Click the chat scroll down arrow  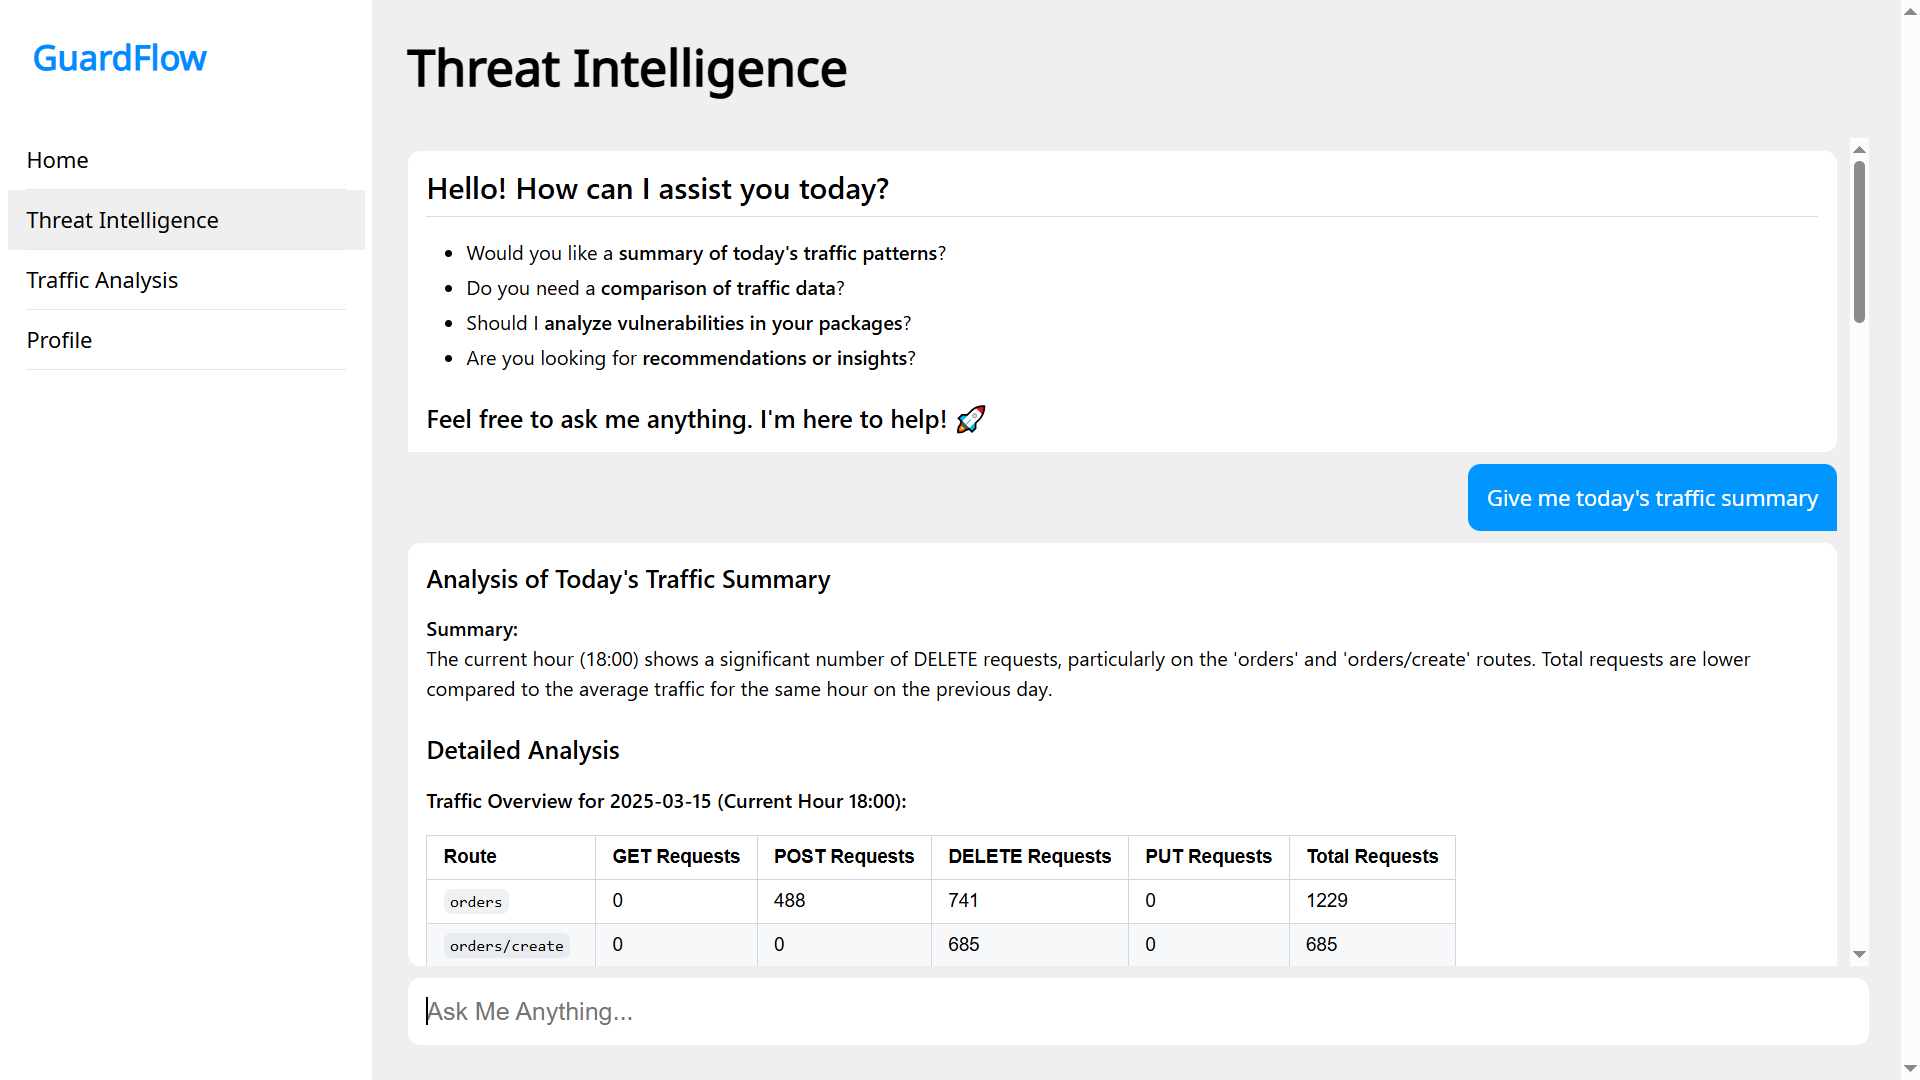[x=1859, y=954]
